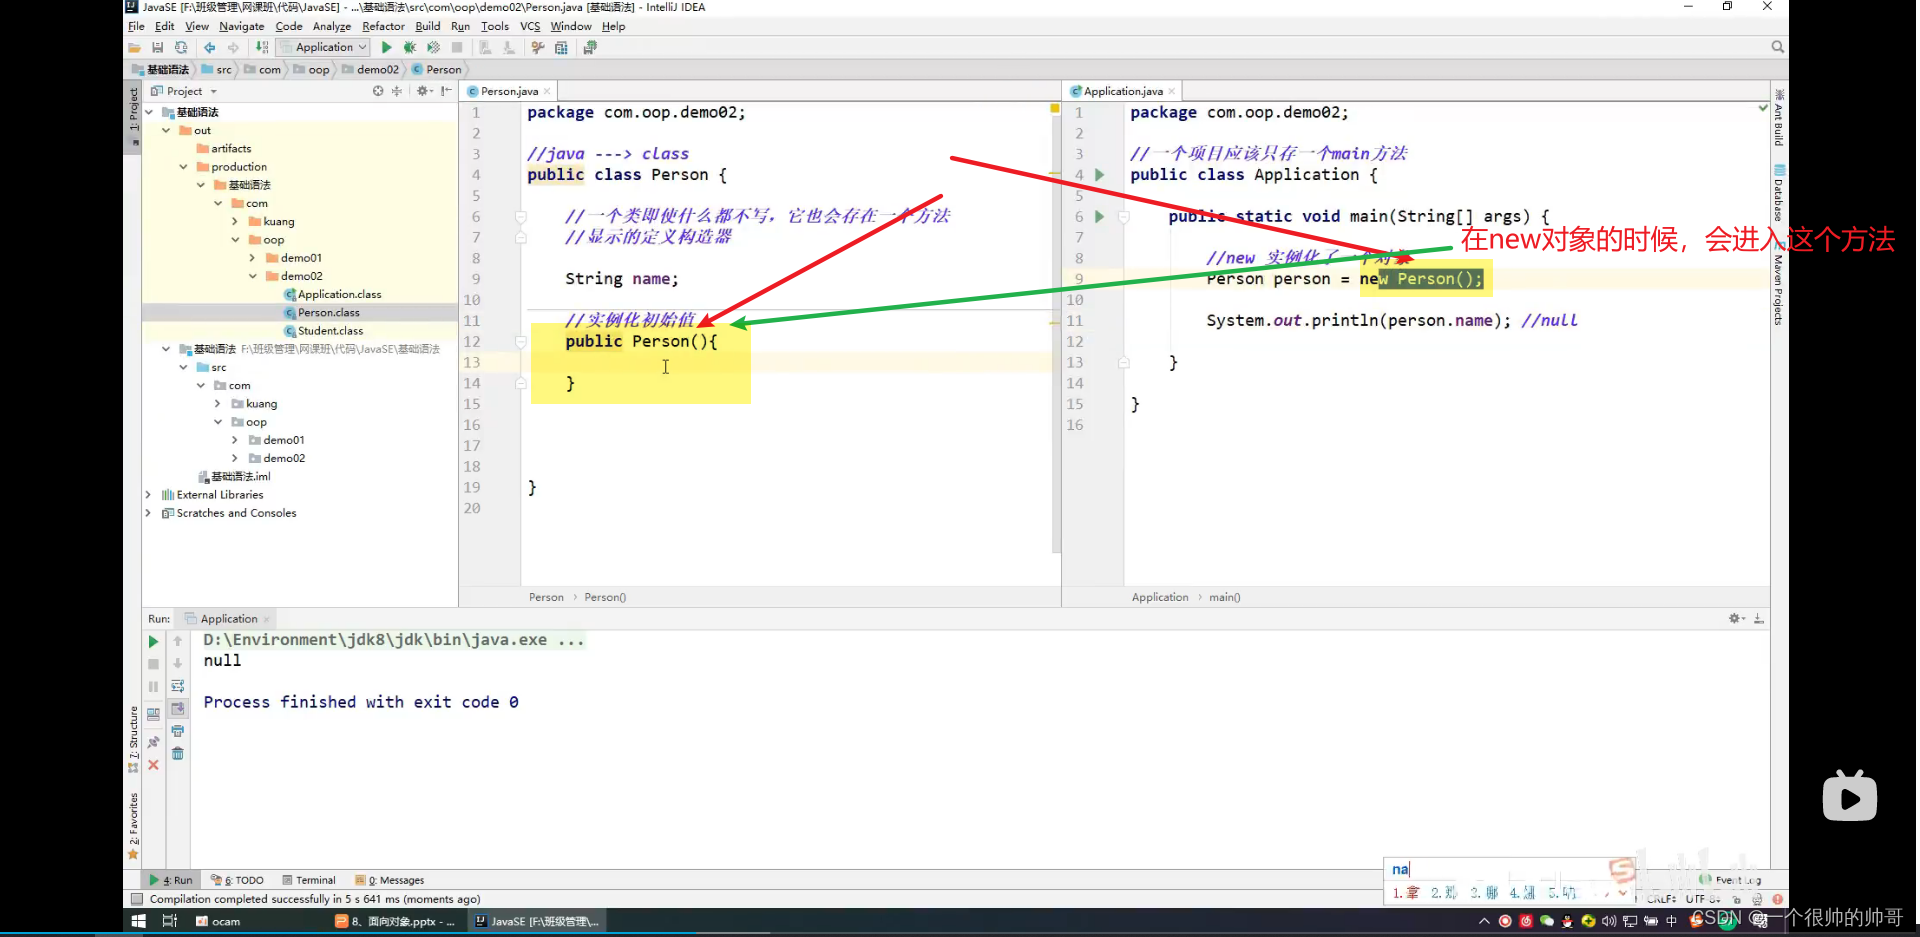Hide the Project panel with hide icon
The image size is (1920, 937).
[x=446, y=91]
